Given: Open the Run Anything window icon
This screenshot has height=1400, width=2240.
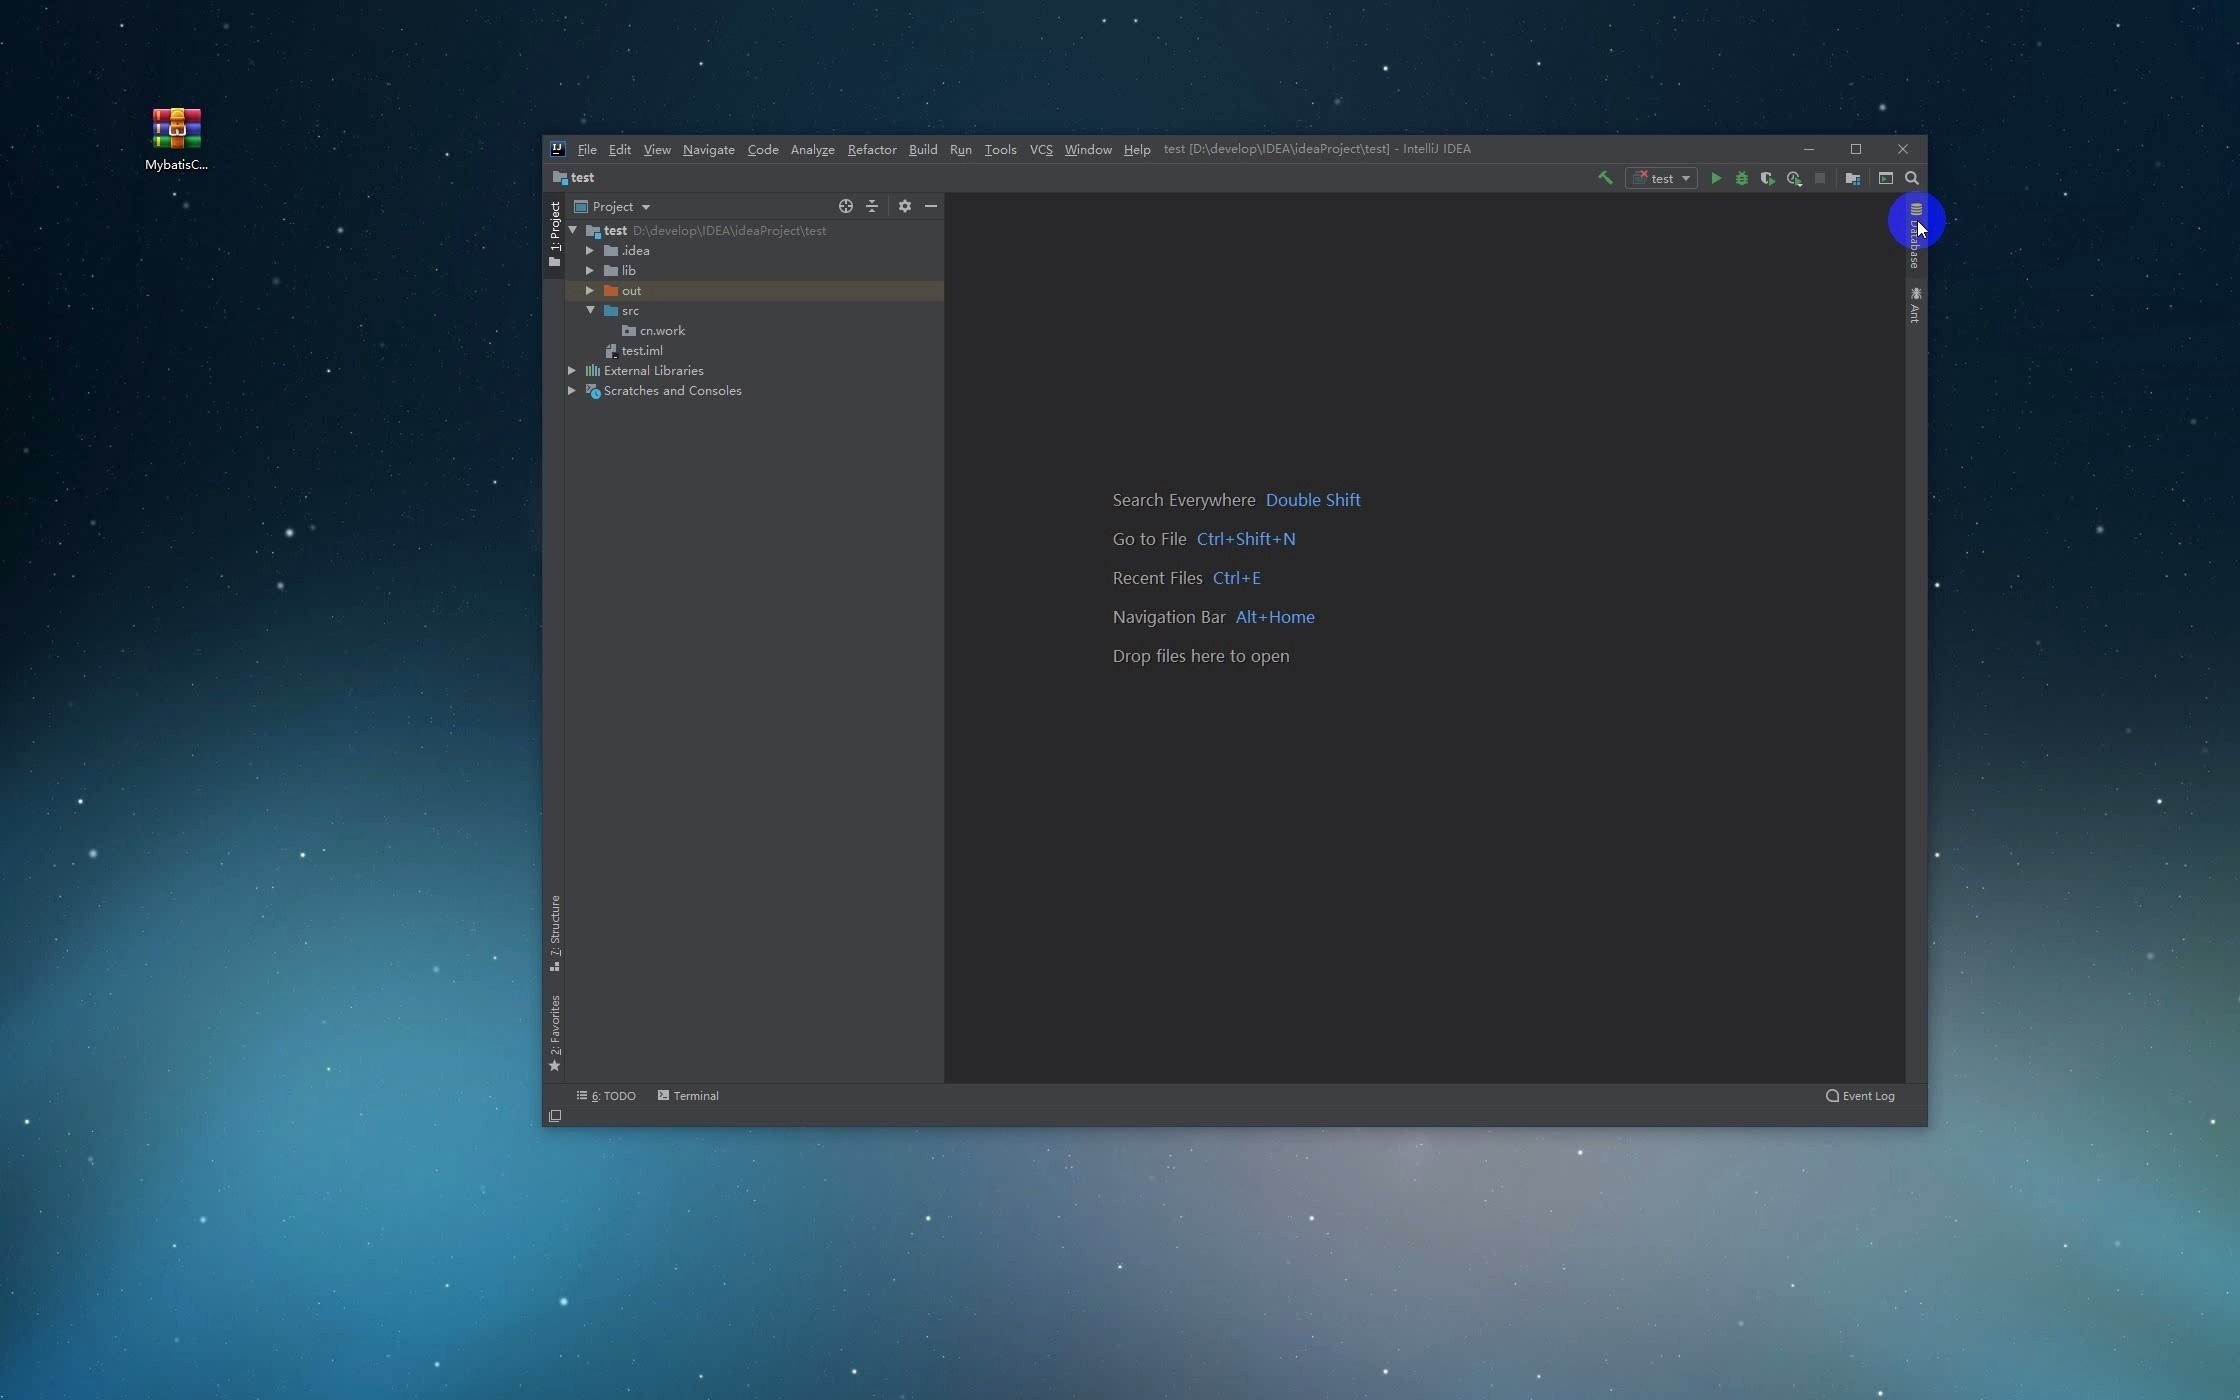Looking at the screenshot, I should (1886, 178).
